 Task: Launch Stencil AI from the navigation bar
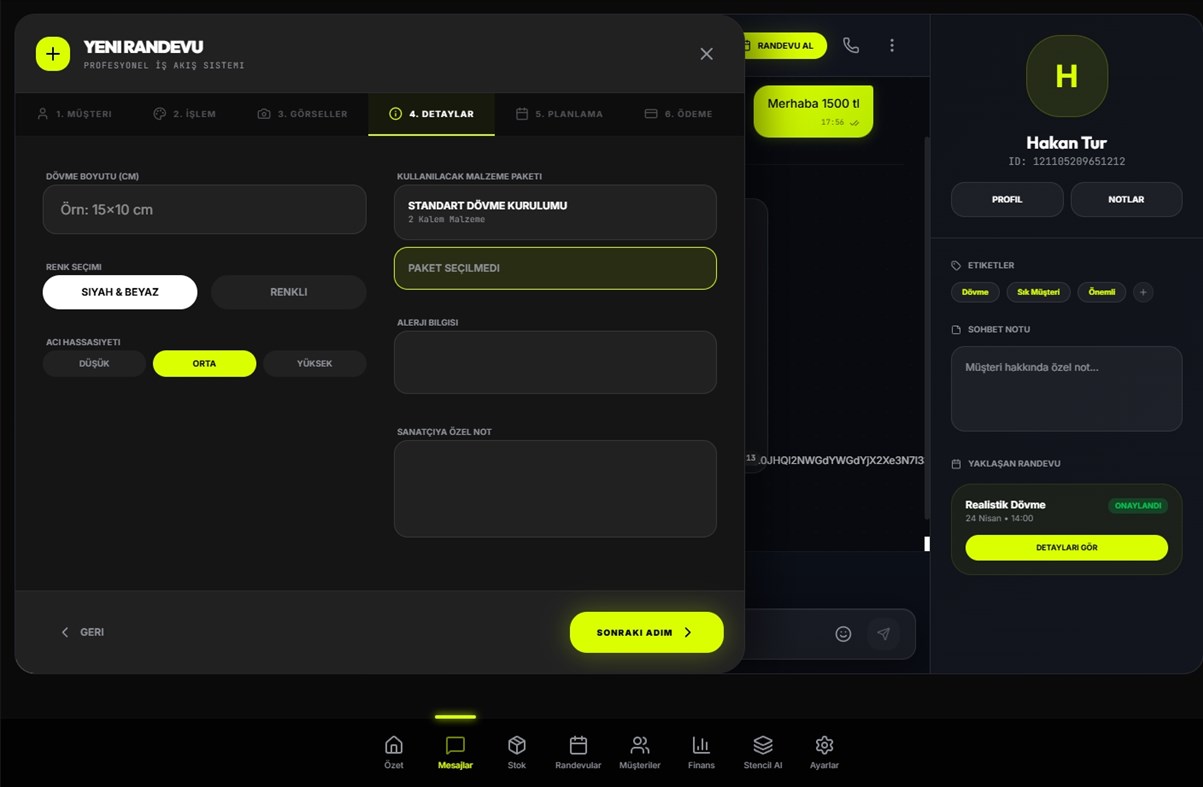pyautogui.click(x=763, y=752)
